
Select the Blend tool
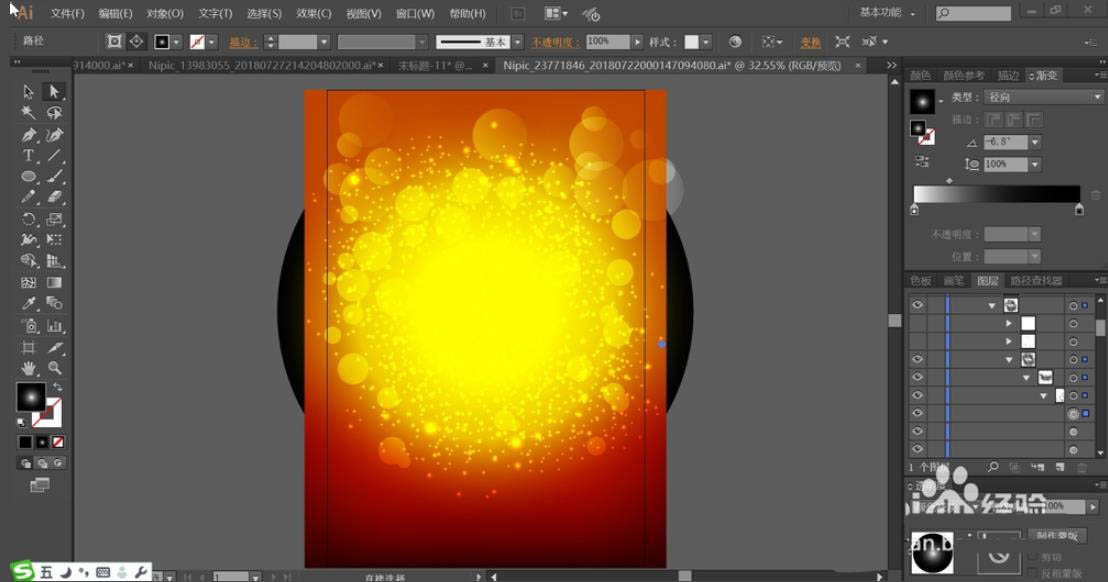point(54,304)
